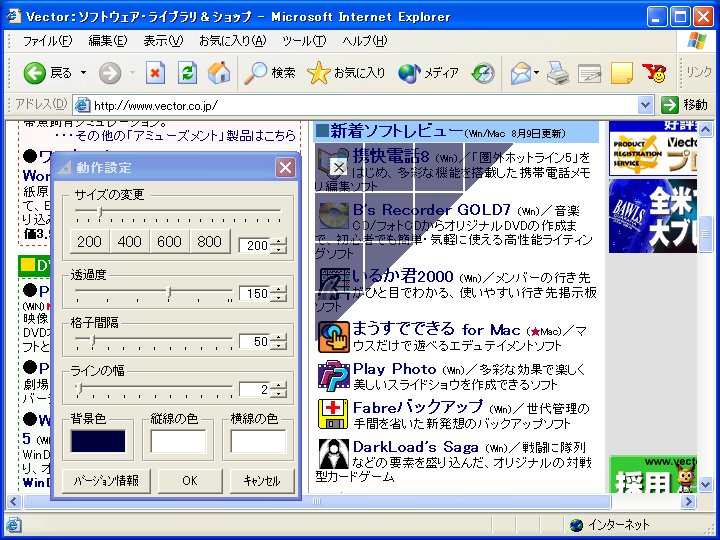Open the ファイル(F) menu
720x540 pixels.
click(47, 41)
